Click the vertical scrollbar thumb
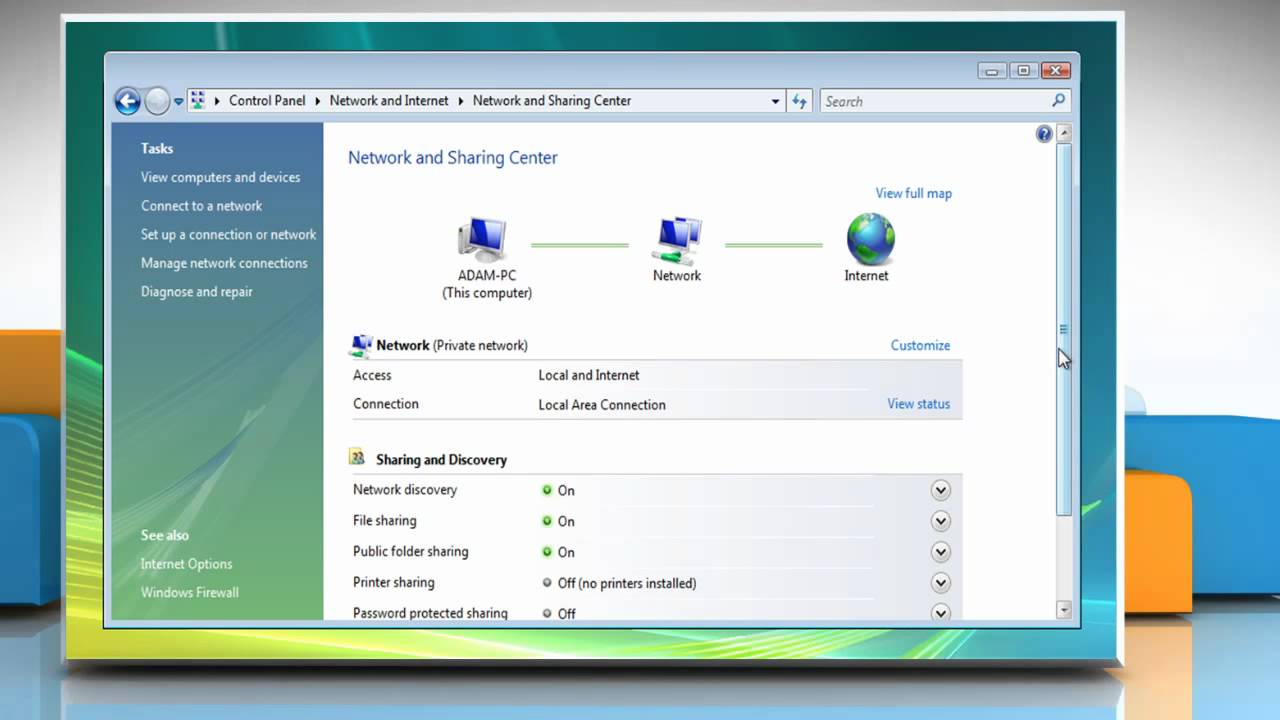This screenshot has height=720, width=1280. [x=1064, y=329]
